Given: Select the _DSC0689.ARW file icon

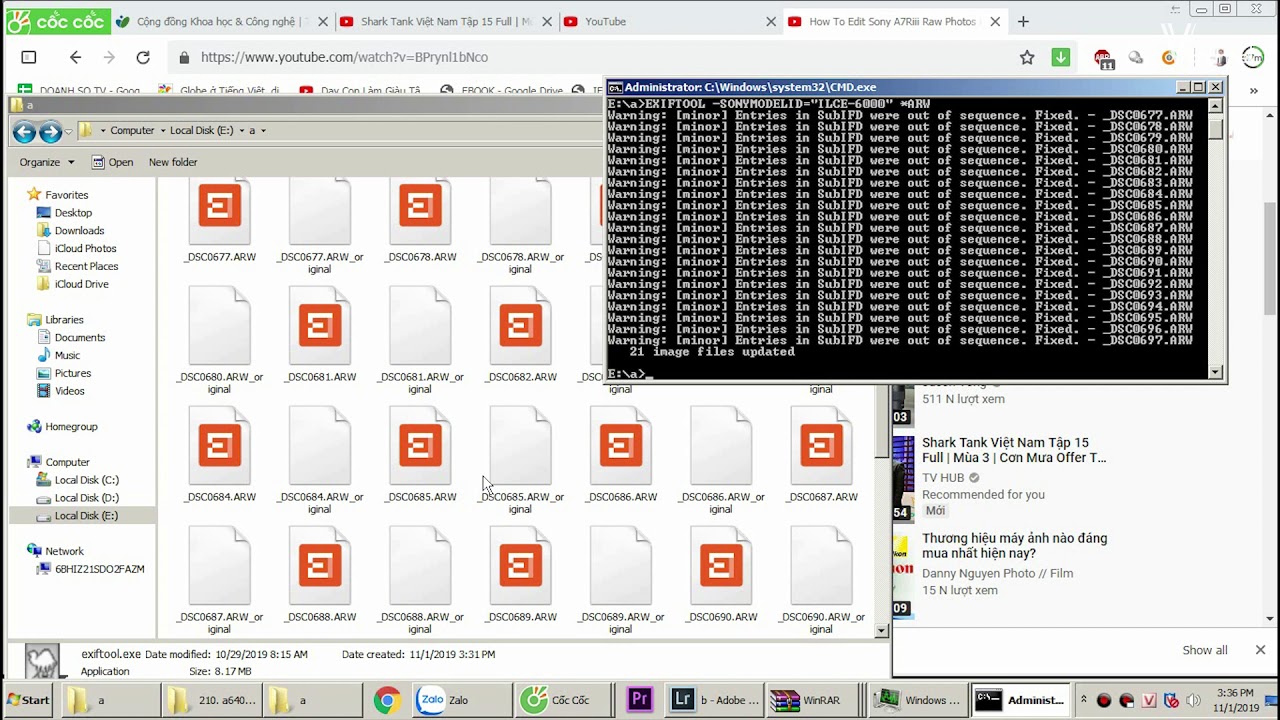Looking at the screenshot, I should click(520, 567).
